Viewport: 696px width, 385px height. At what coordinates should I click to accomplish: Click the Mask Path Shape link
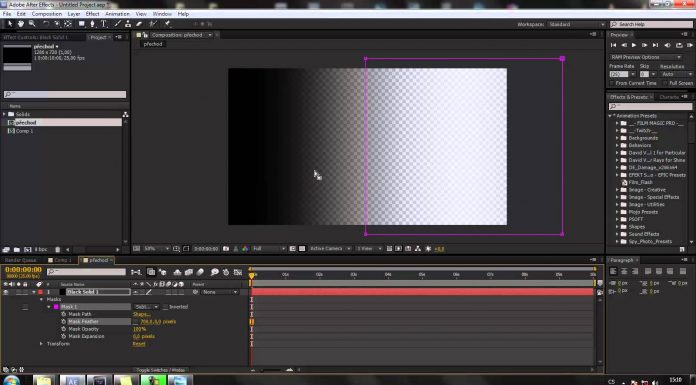[x=142, y=314]
